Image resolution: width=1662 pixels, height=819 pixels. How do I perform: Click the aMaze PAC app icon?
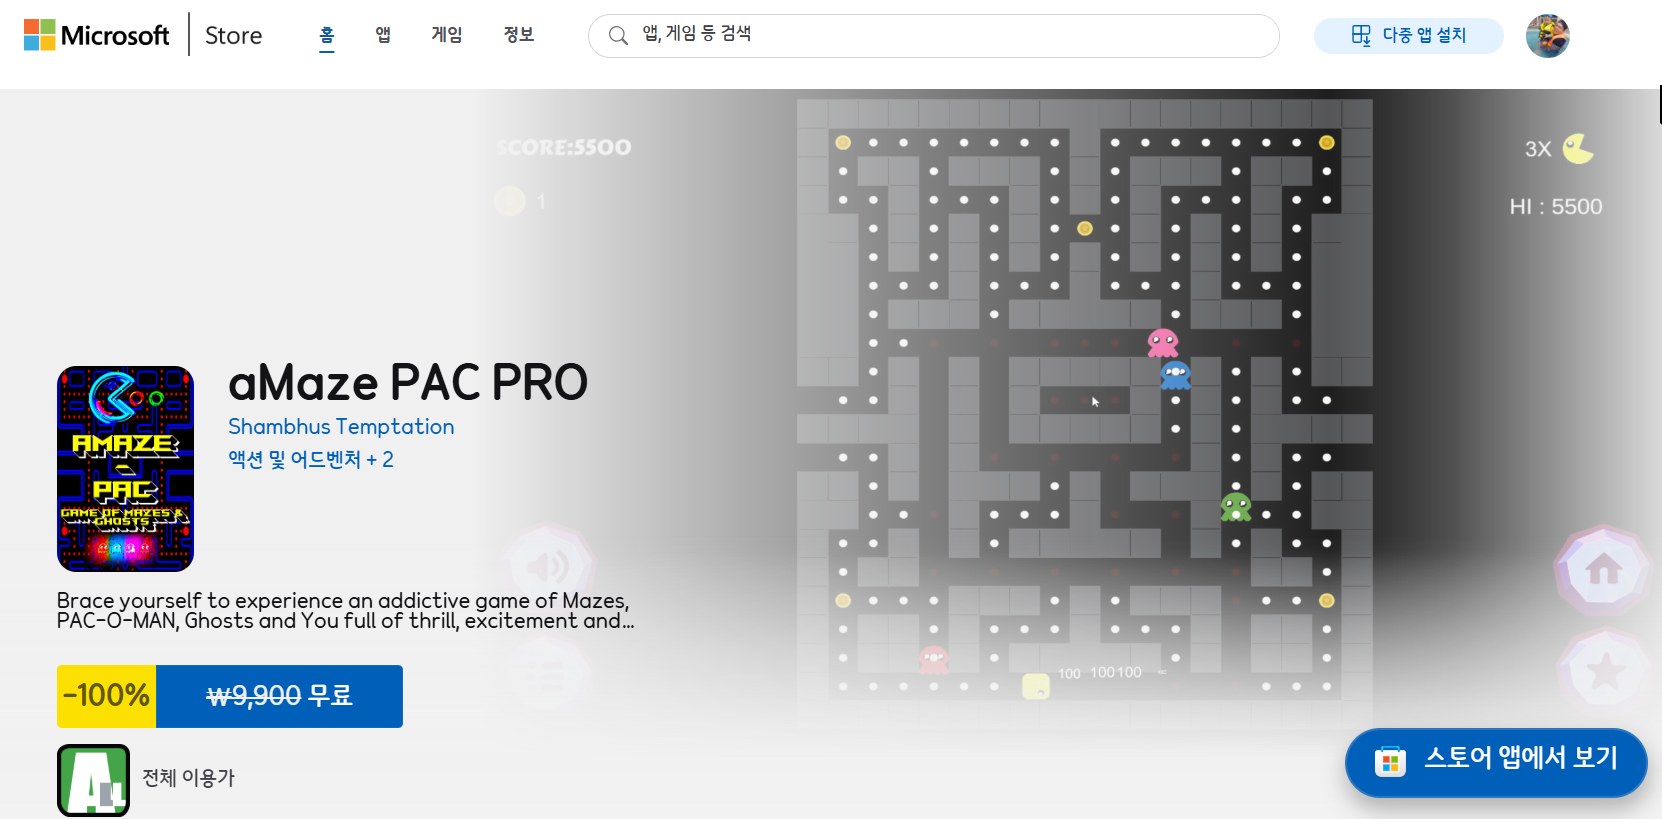point(125,469)
